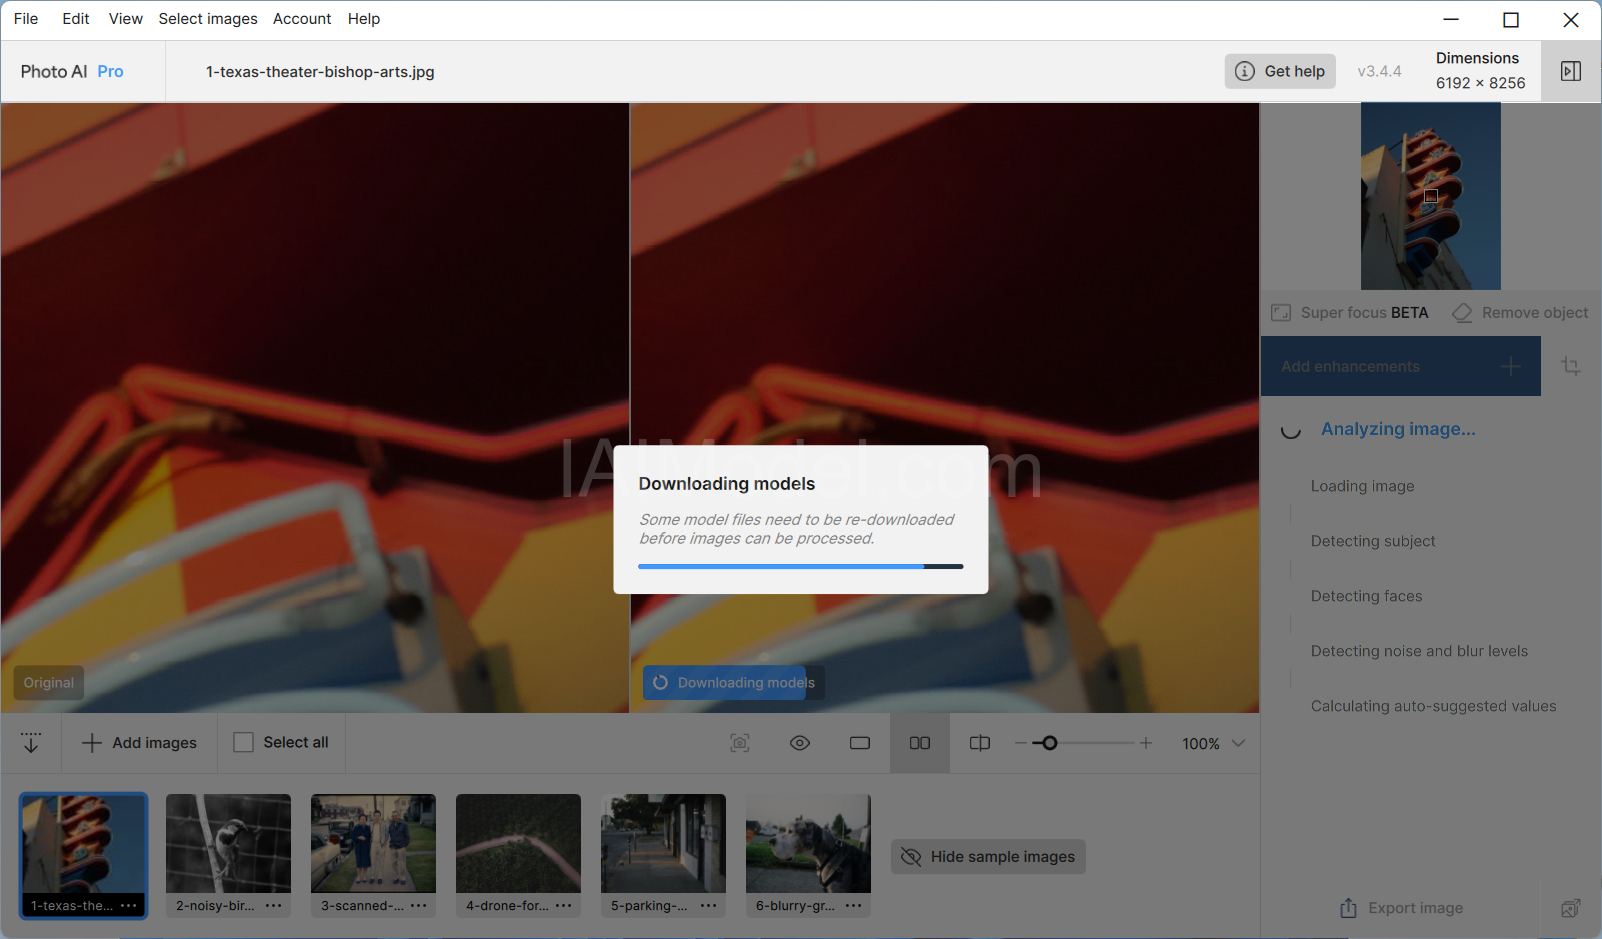Click the Analyzing image... status text
The width and height of the screenshot is (1602, 939).
(1398, 429)
